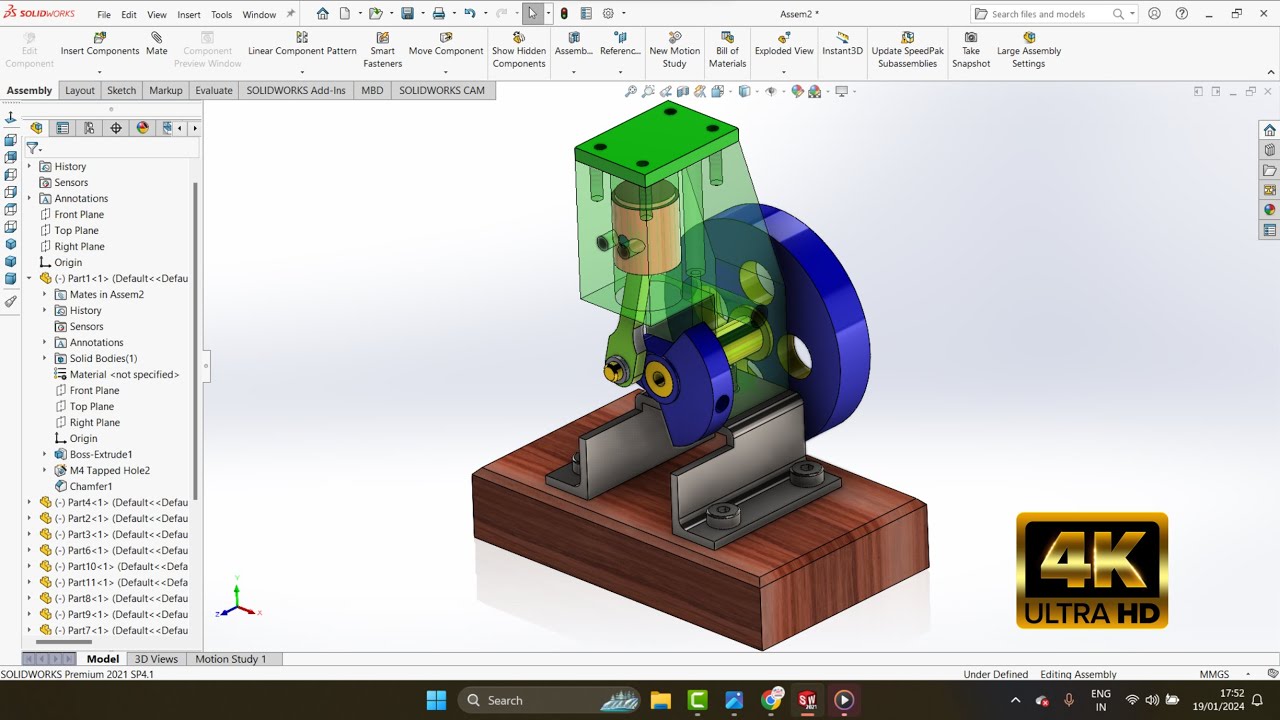Pin the menu bar pushpin
Screen dimensions: 1280x720
pos(290,14)
